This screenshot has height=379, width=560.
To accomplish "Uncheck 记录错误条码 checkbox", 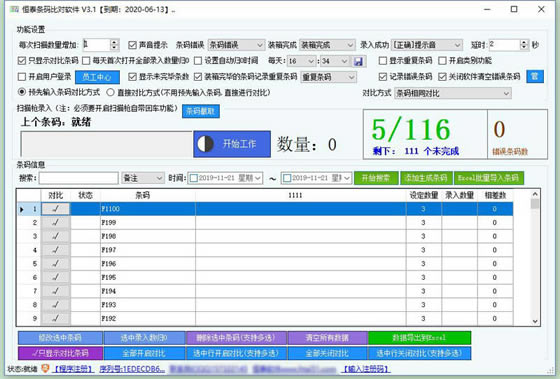I will [x=382, y=77].
